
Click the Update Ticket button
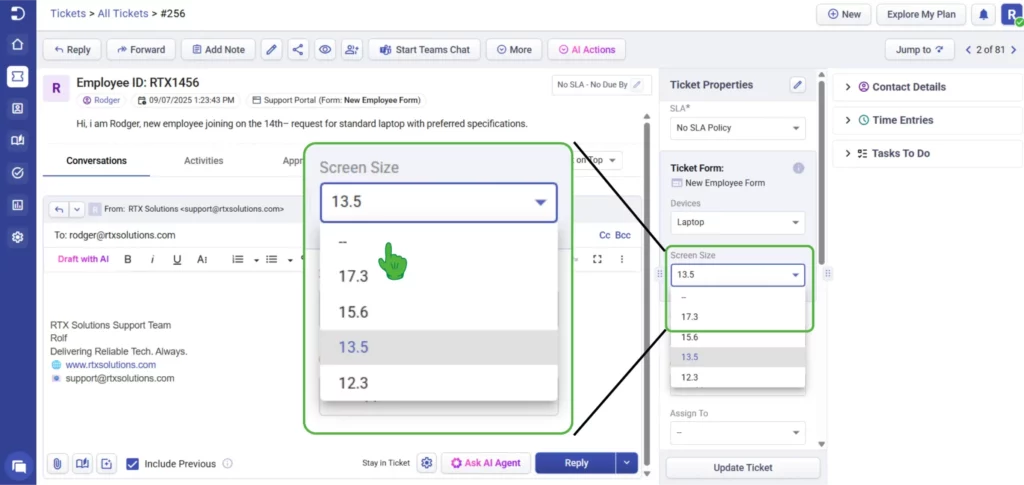(x=743, y=467)
